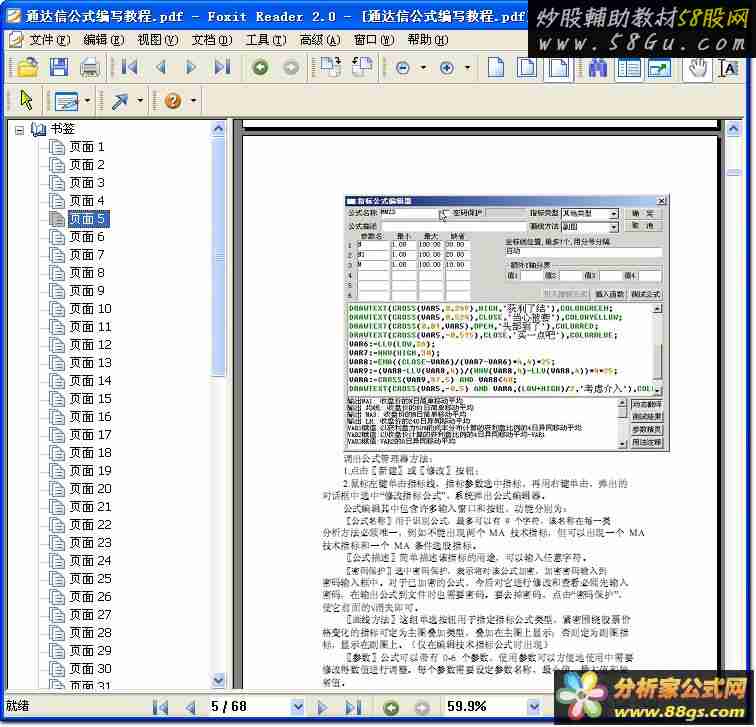Click bookmarks panel scroll down arrow

pos(218,681)
